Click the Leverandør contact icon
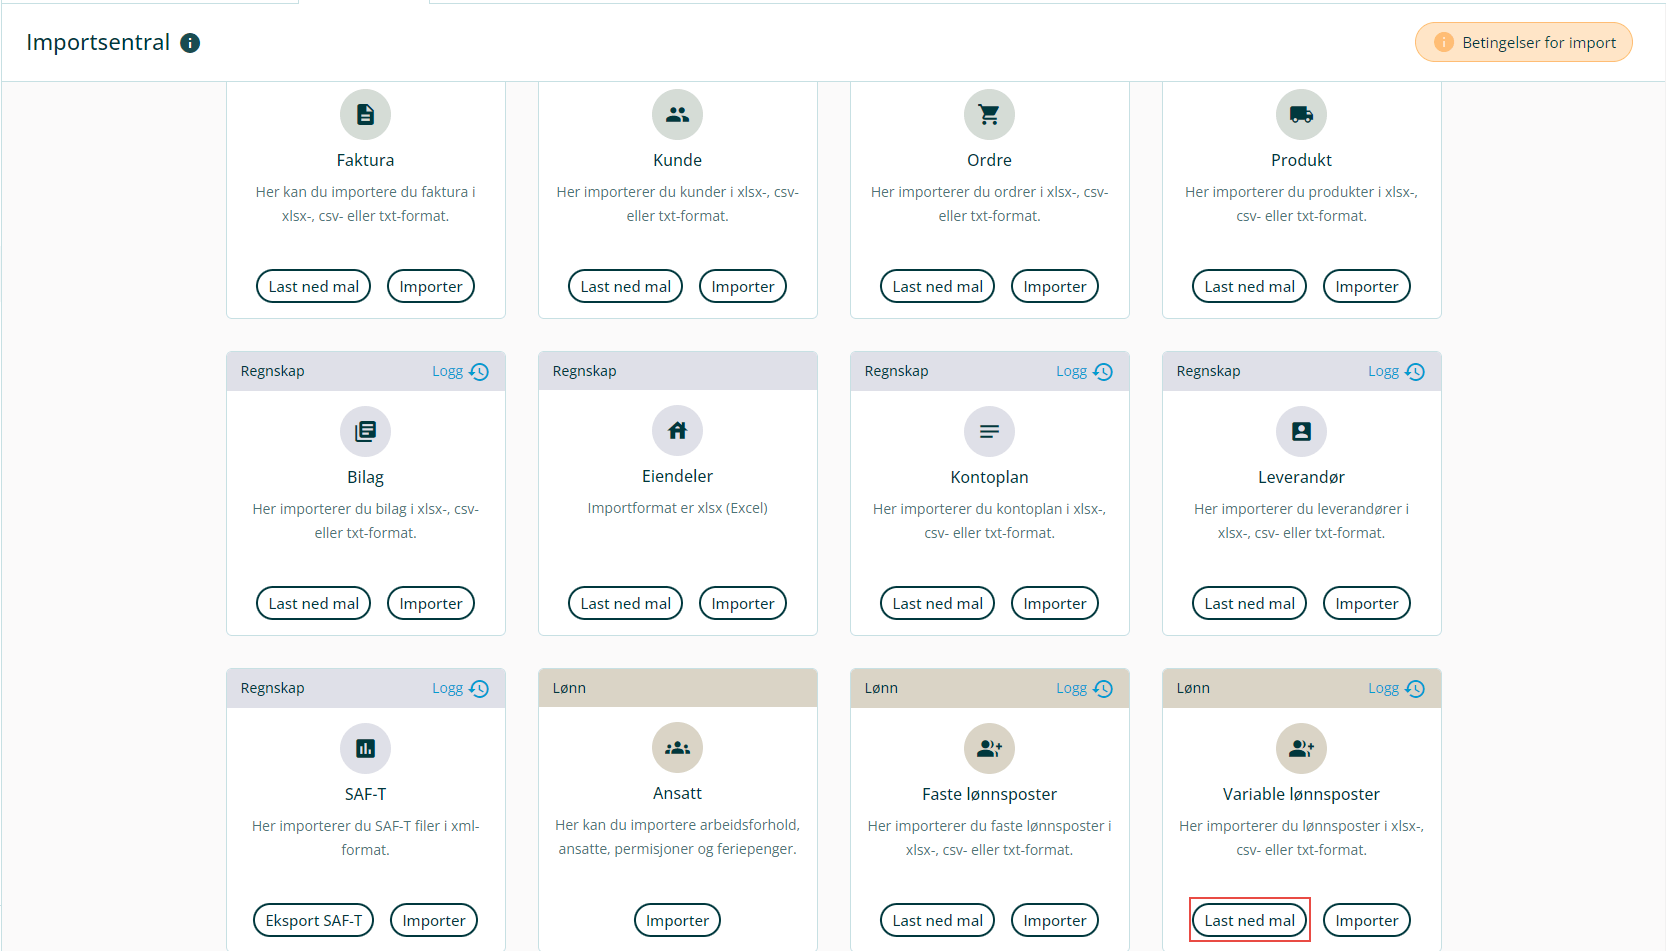The width and height of the screenshot is (1666, 951). click(x=1301, y=432)
